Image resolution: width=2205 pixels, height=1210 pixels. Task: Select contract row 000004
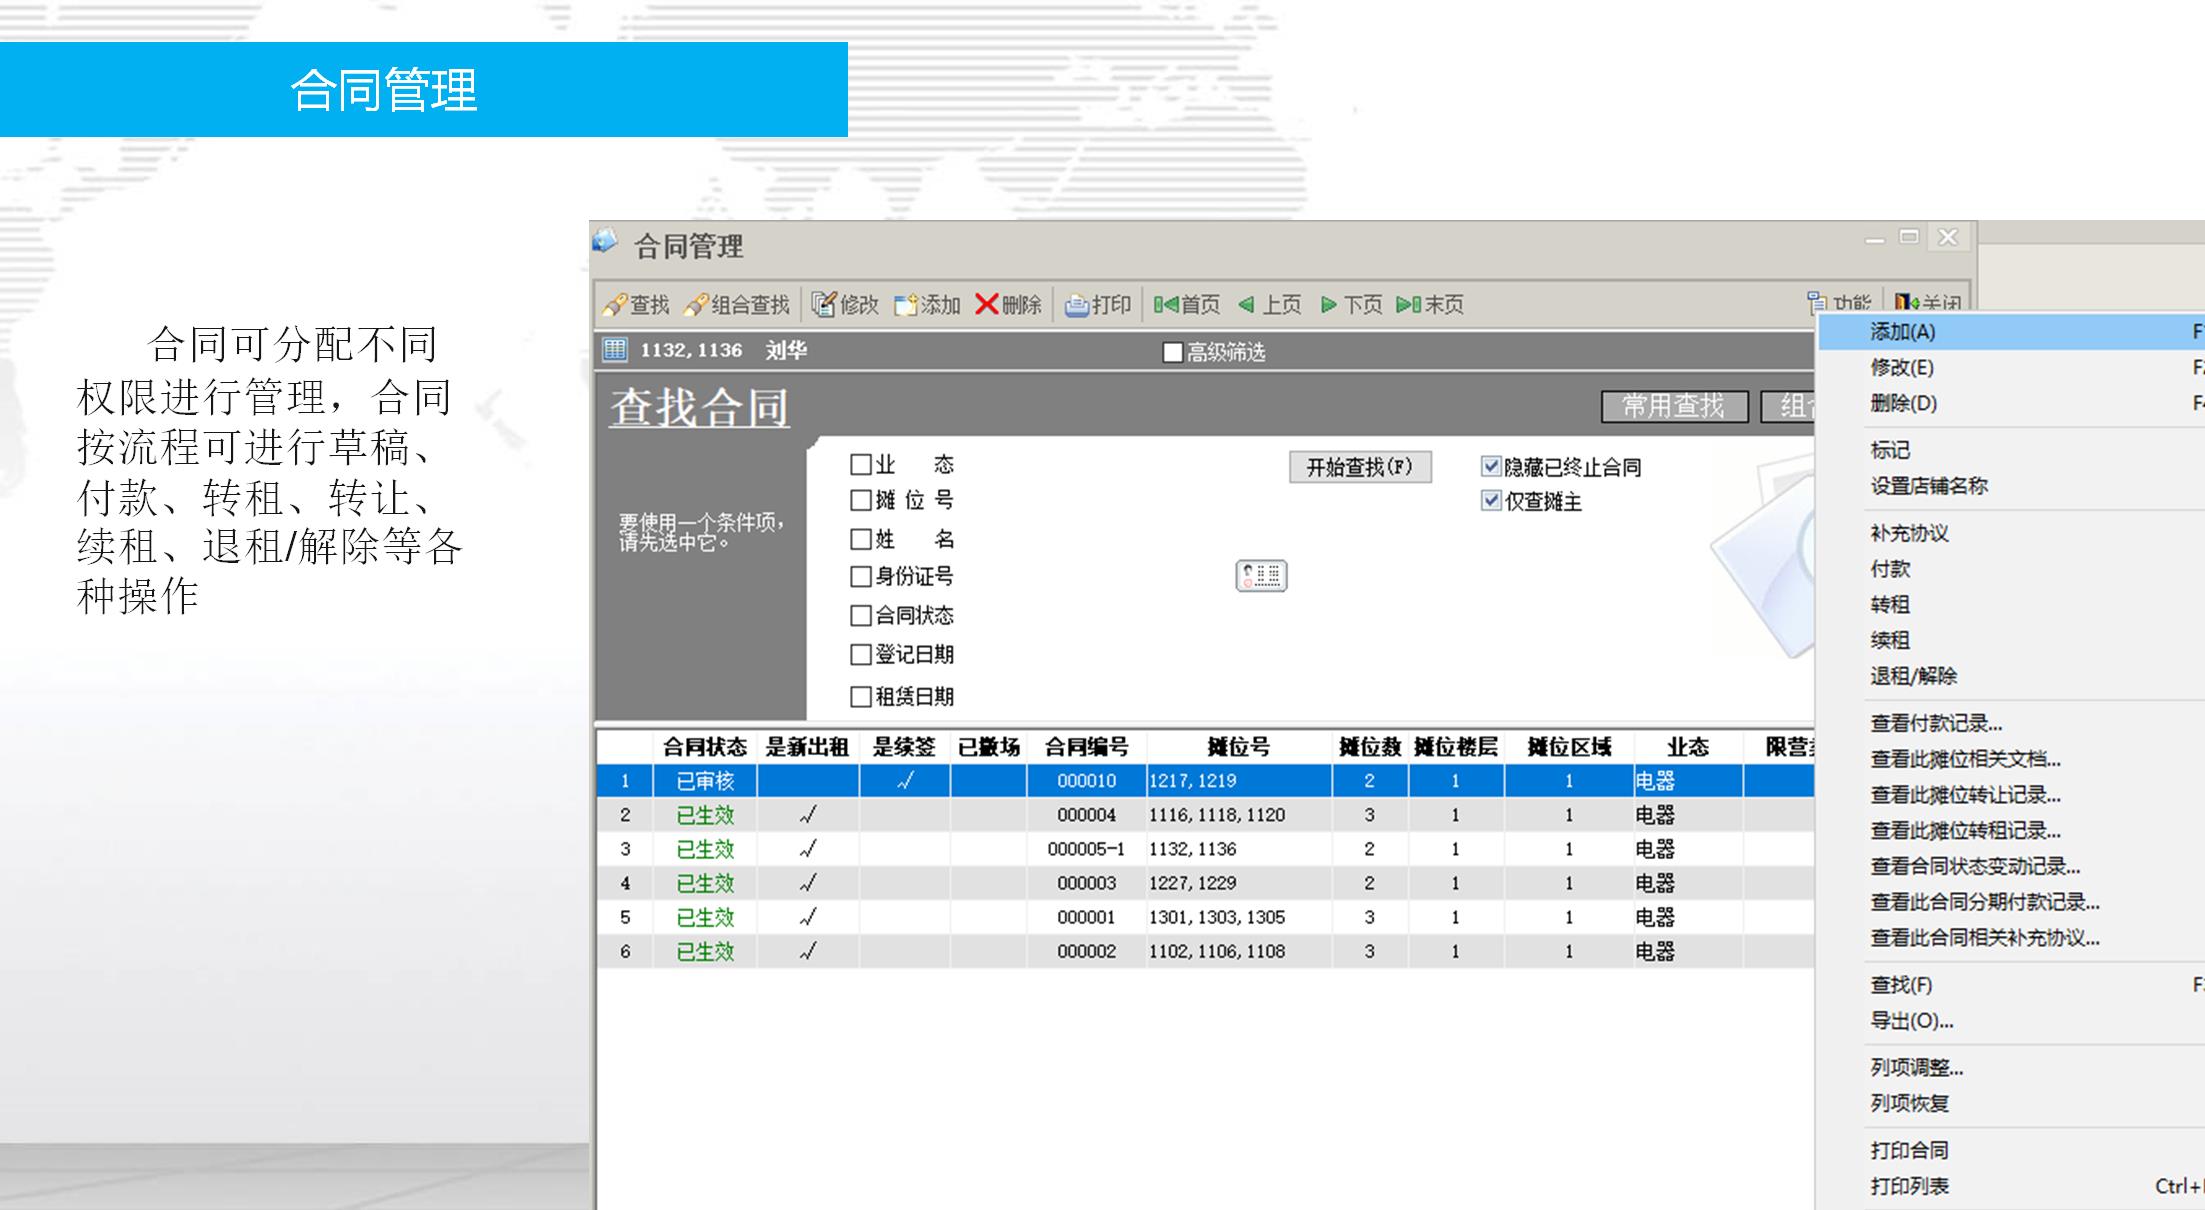1086,815
